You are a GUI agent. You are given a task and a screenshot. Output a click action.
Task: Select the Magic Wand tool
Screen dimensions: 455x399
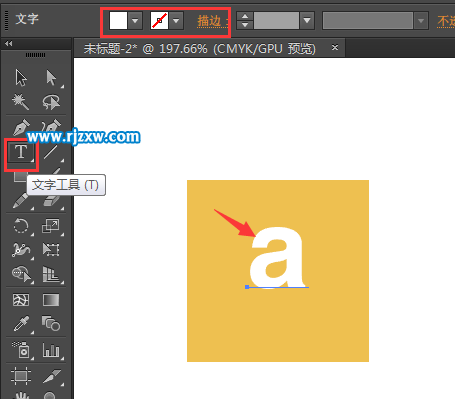coord(21,102)
